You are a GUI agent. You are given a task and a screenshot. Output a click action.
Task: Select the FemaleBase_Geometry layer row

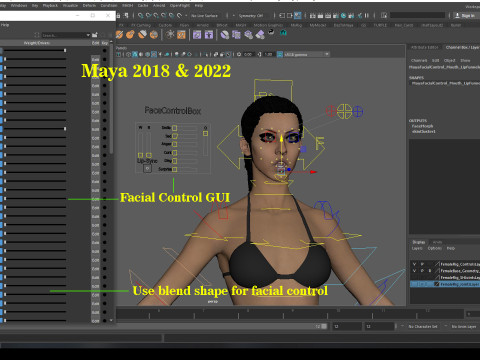click(445, 271)
